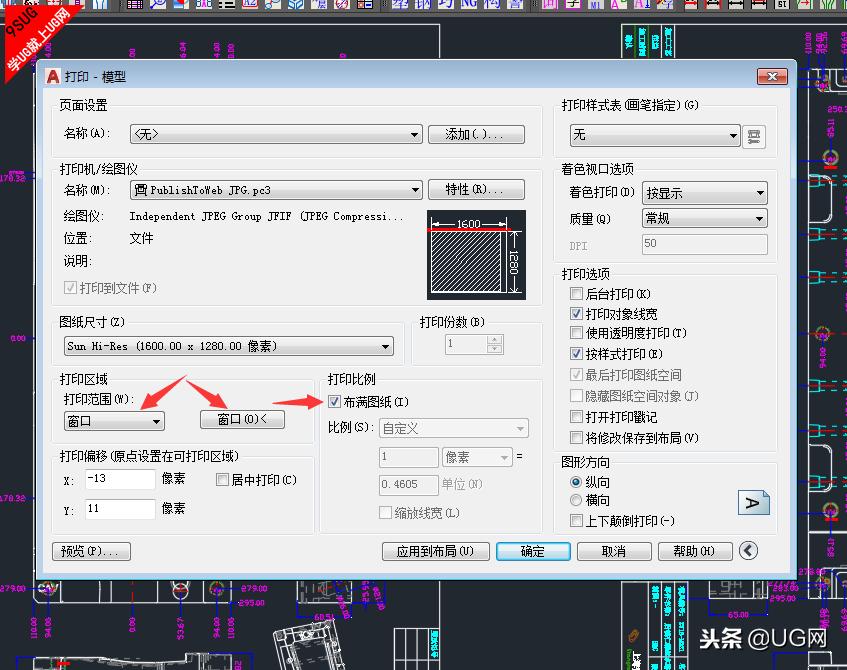
Task: Click the X offset input field showing -13
Action: coord(119,480)
